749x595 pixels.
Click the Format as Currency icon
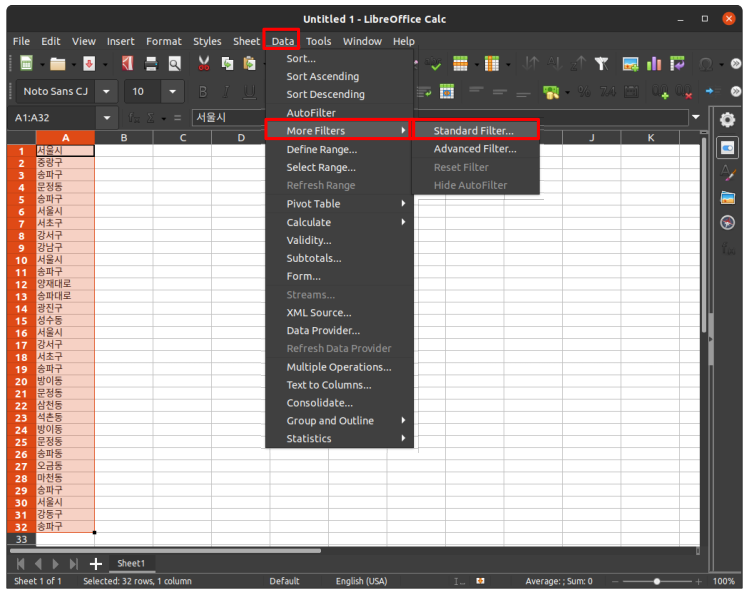click(551, 91)
